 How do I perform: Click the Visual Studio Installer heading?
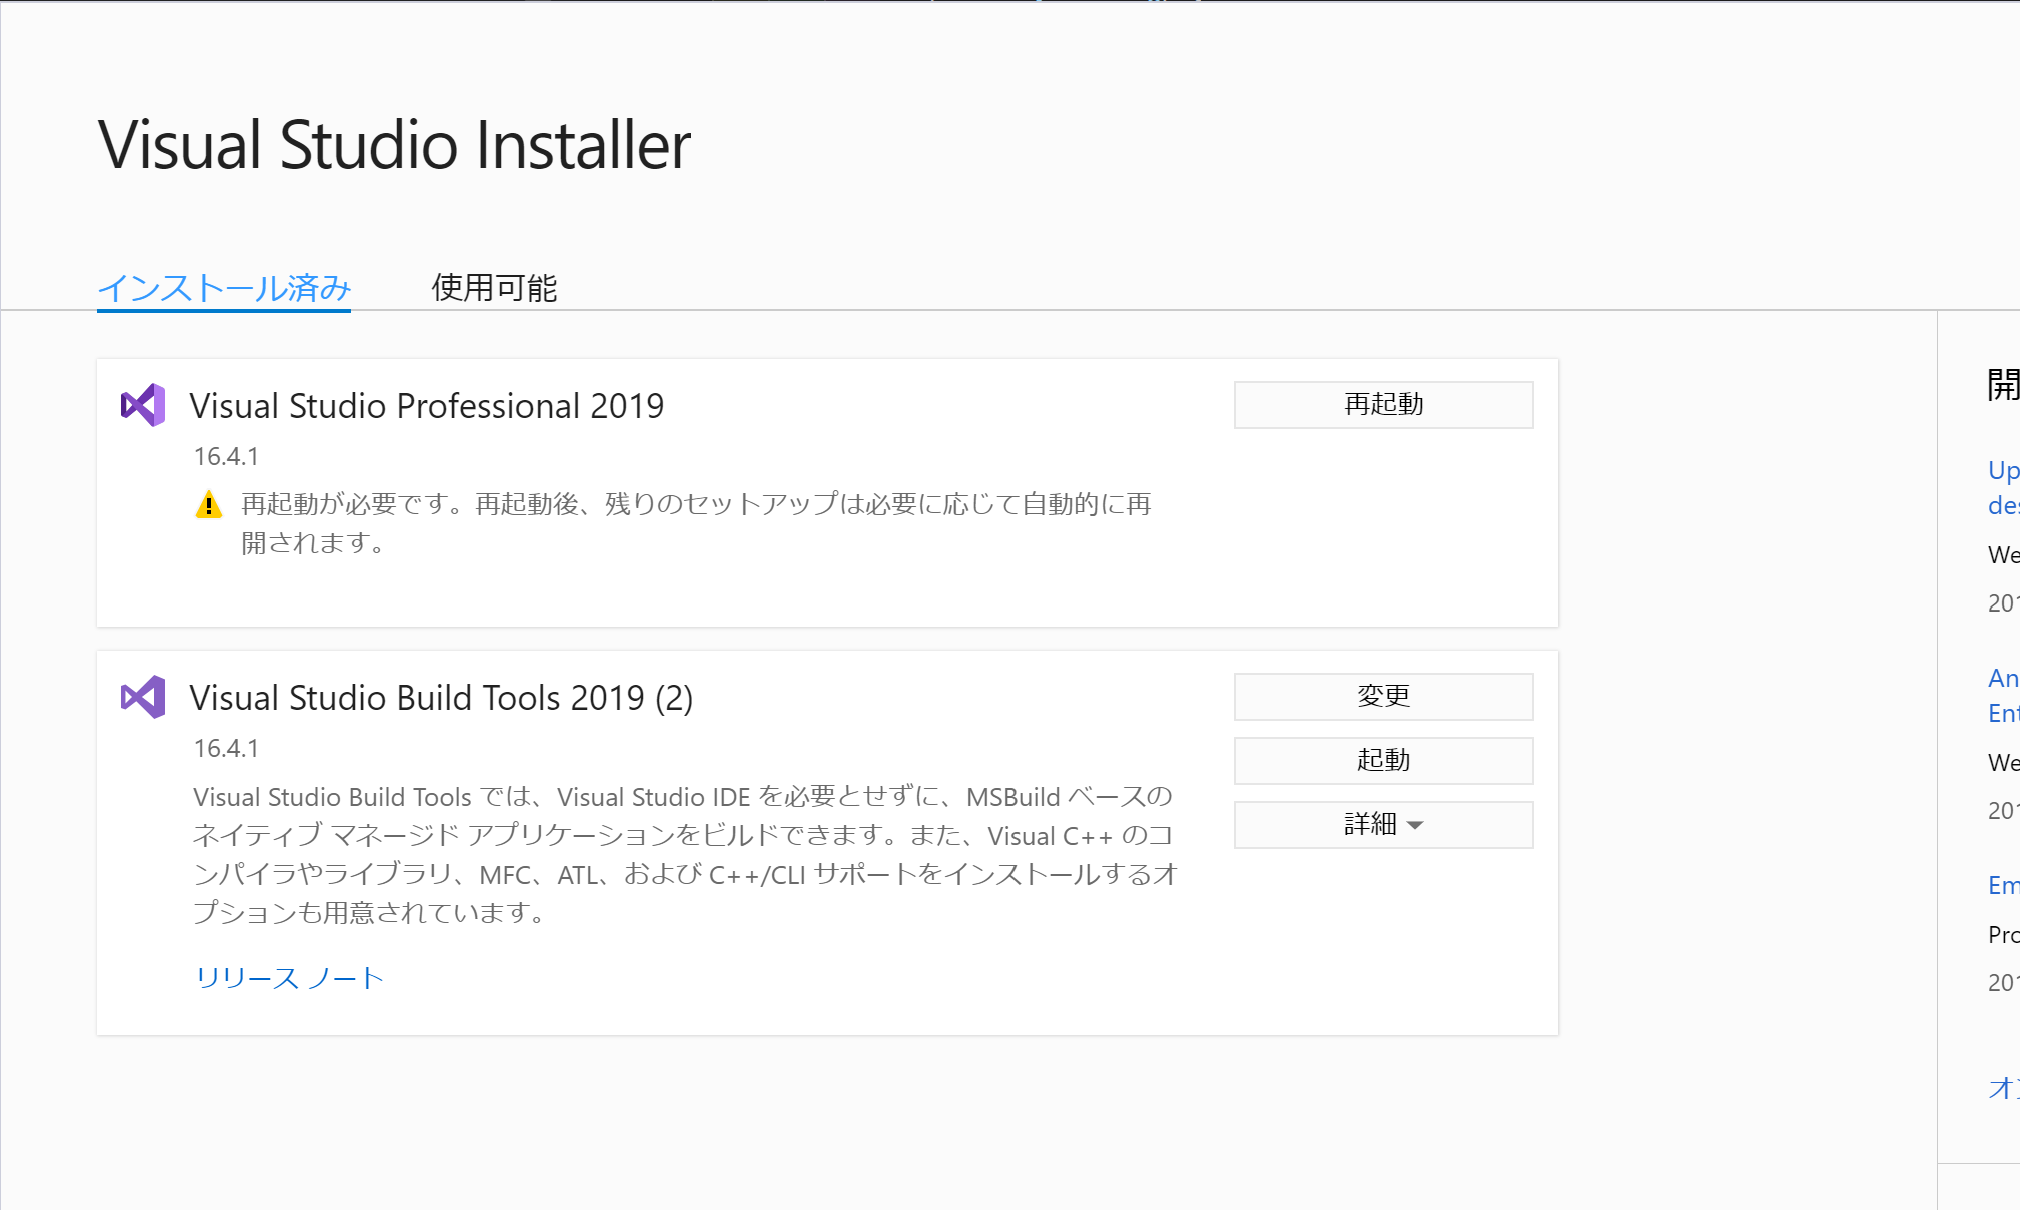(x=394, y=145)
